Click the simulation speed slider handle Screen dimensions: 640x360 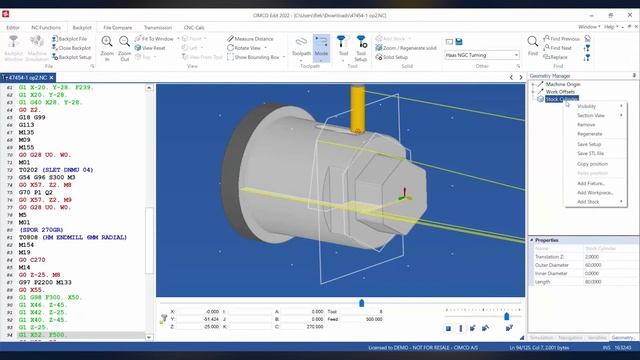(507, 316)
